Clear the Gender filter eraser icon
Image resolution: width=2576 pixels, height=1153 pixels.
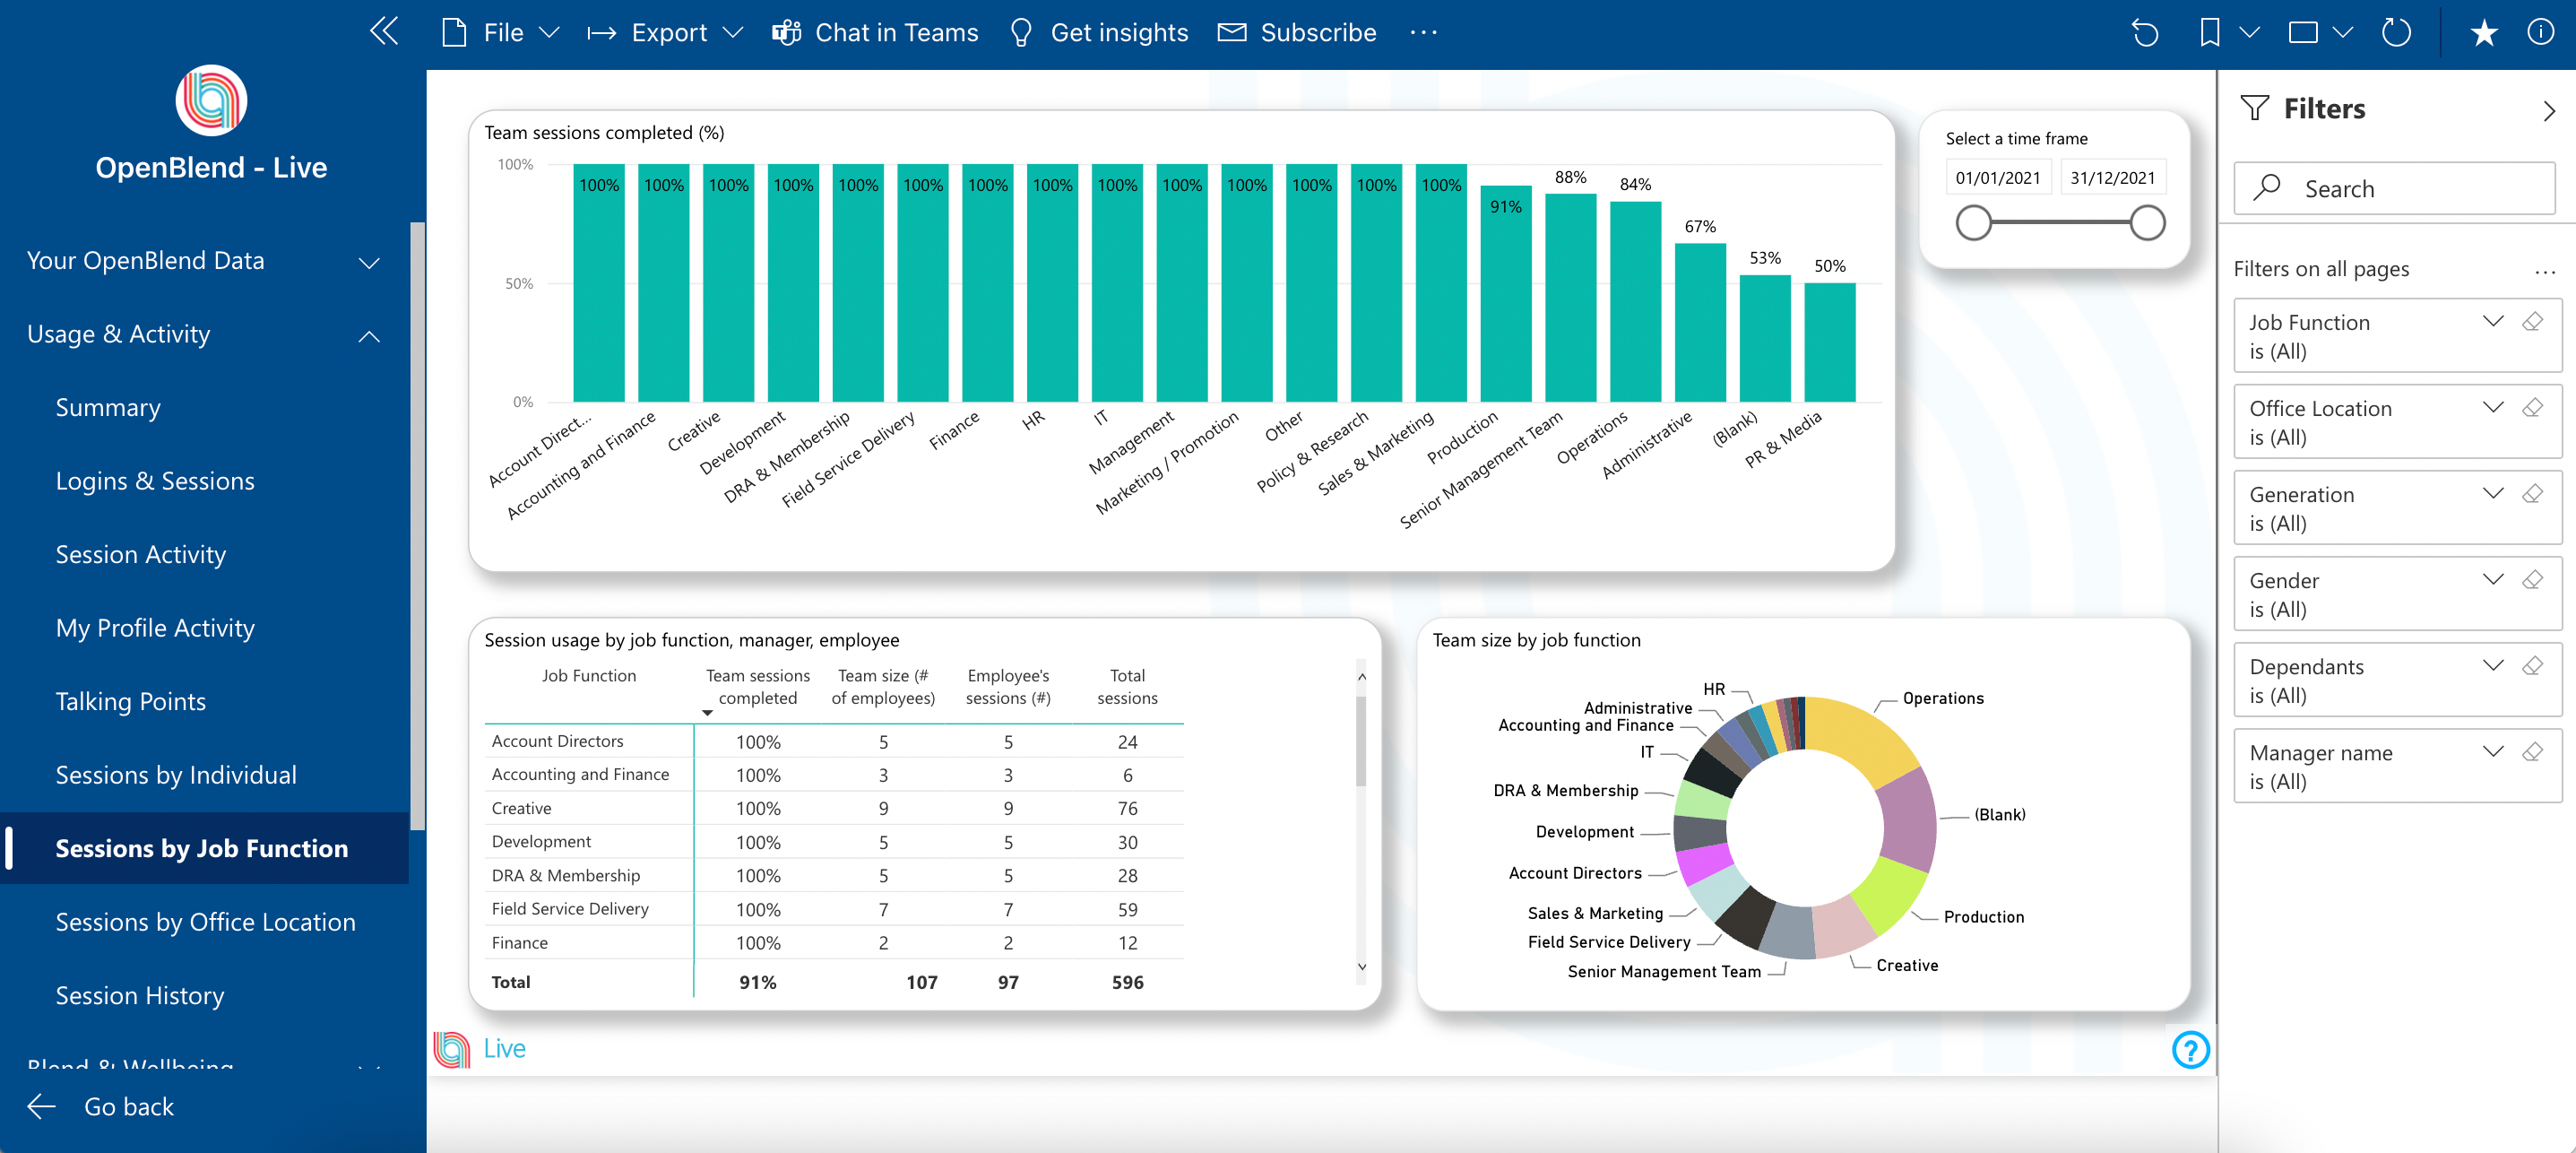[x=2533, y=580]
